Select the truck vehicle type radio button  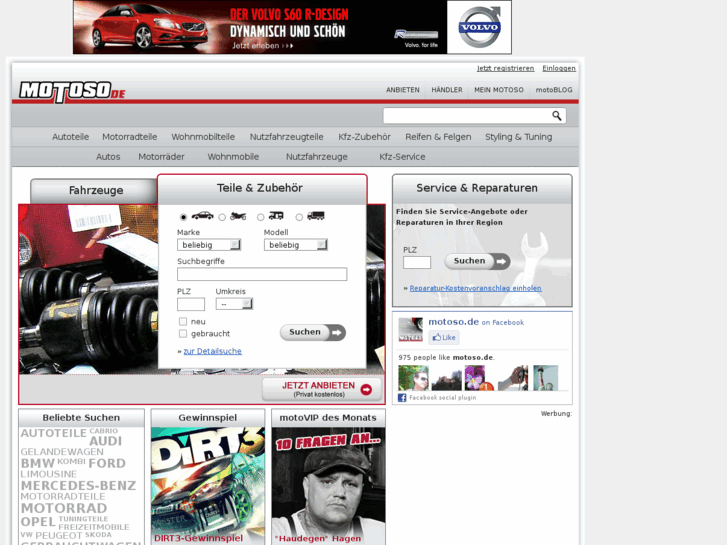tap(299, 217)
